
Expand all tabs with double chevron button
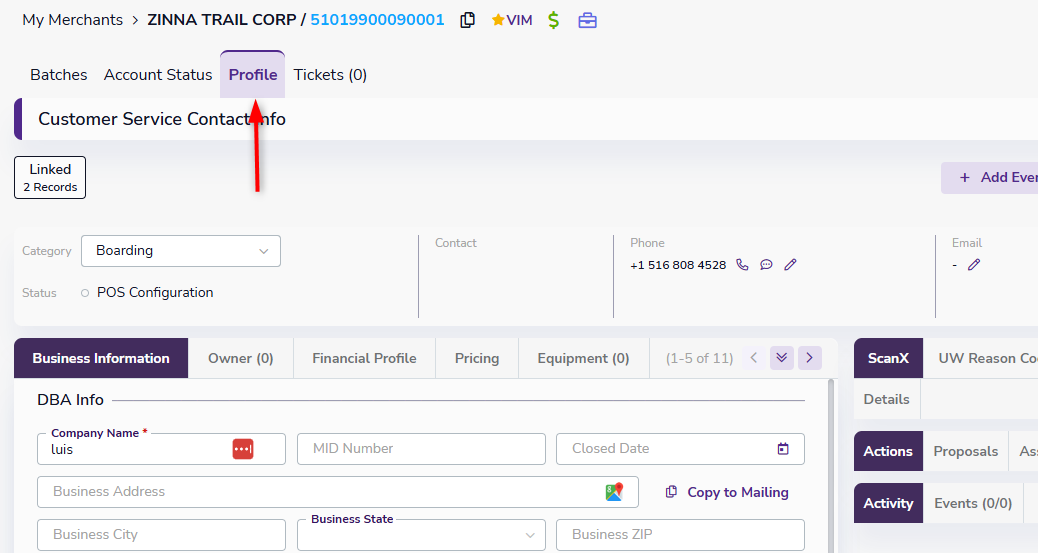tap(782, 358)
